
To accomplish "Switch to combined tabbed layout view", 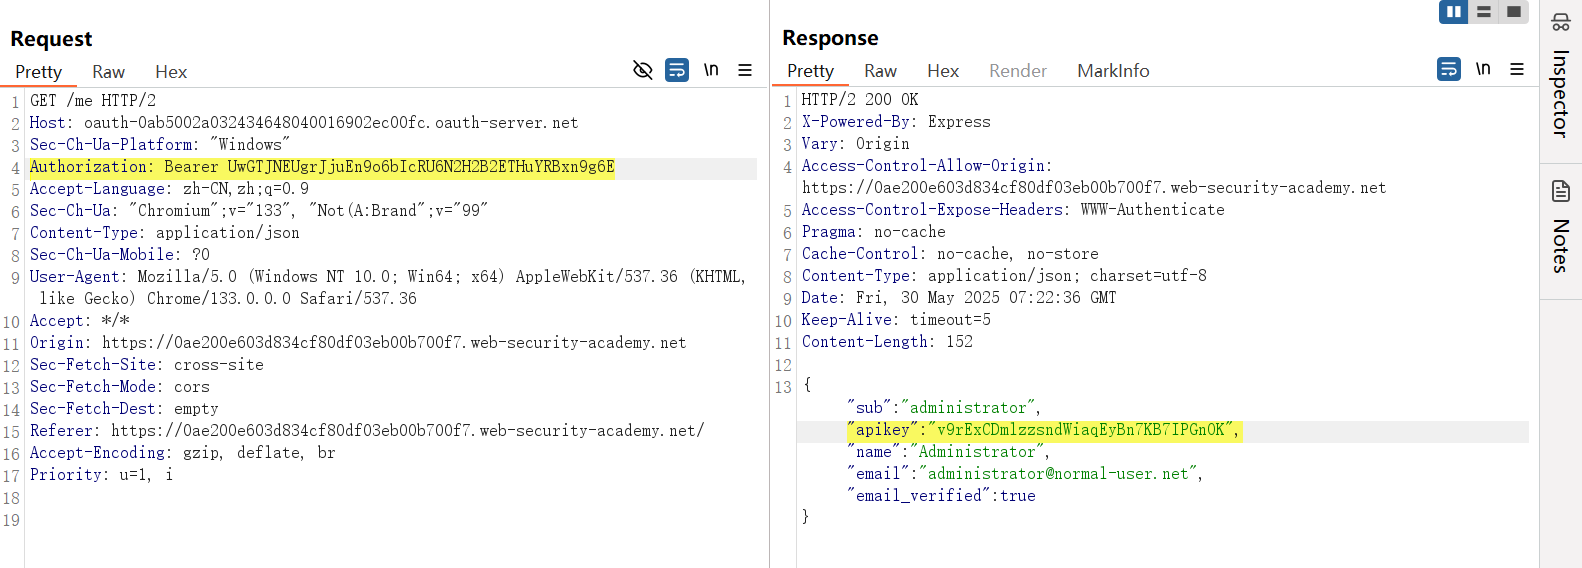I will click(1514, 12).
